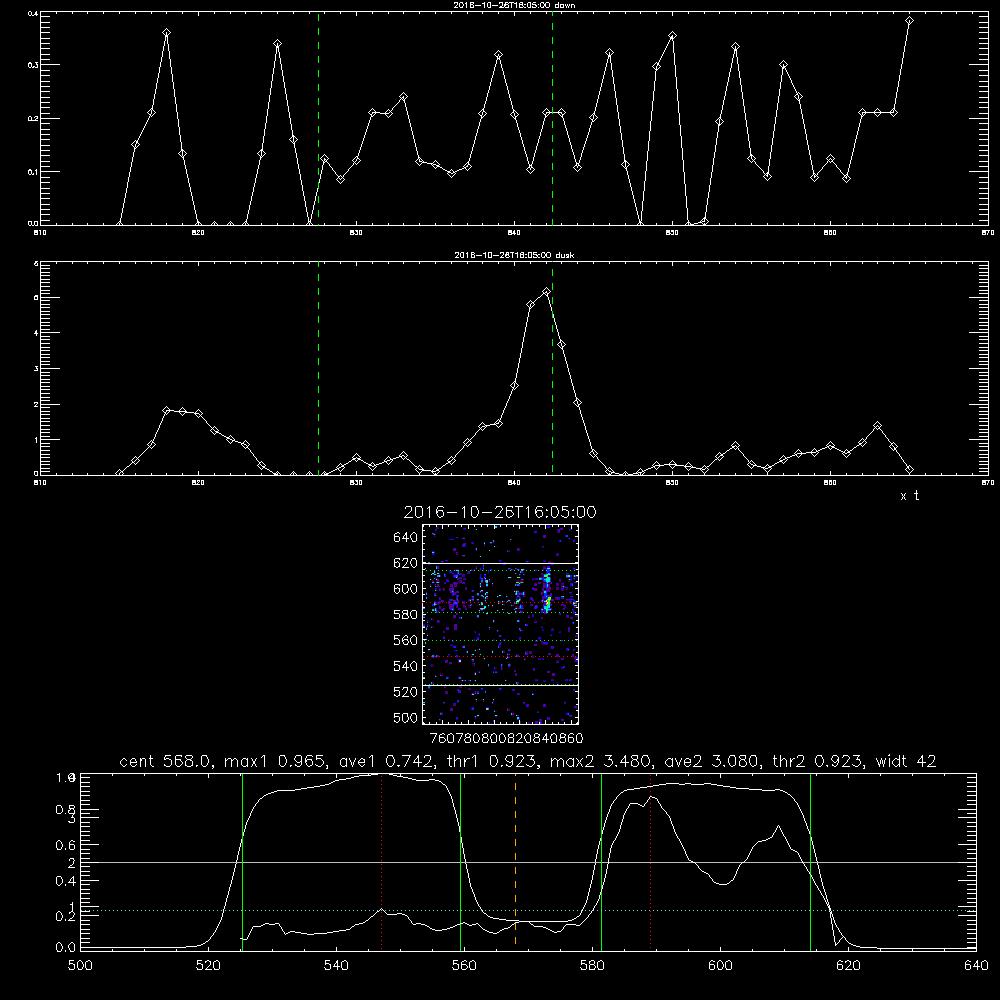
Task: Click y-axis label '600' beside the spectrogram
Action: [x=406, y=589]
